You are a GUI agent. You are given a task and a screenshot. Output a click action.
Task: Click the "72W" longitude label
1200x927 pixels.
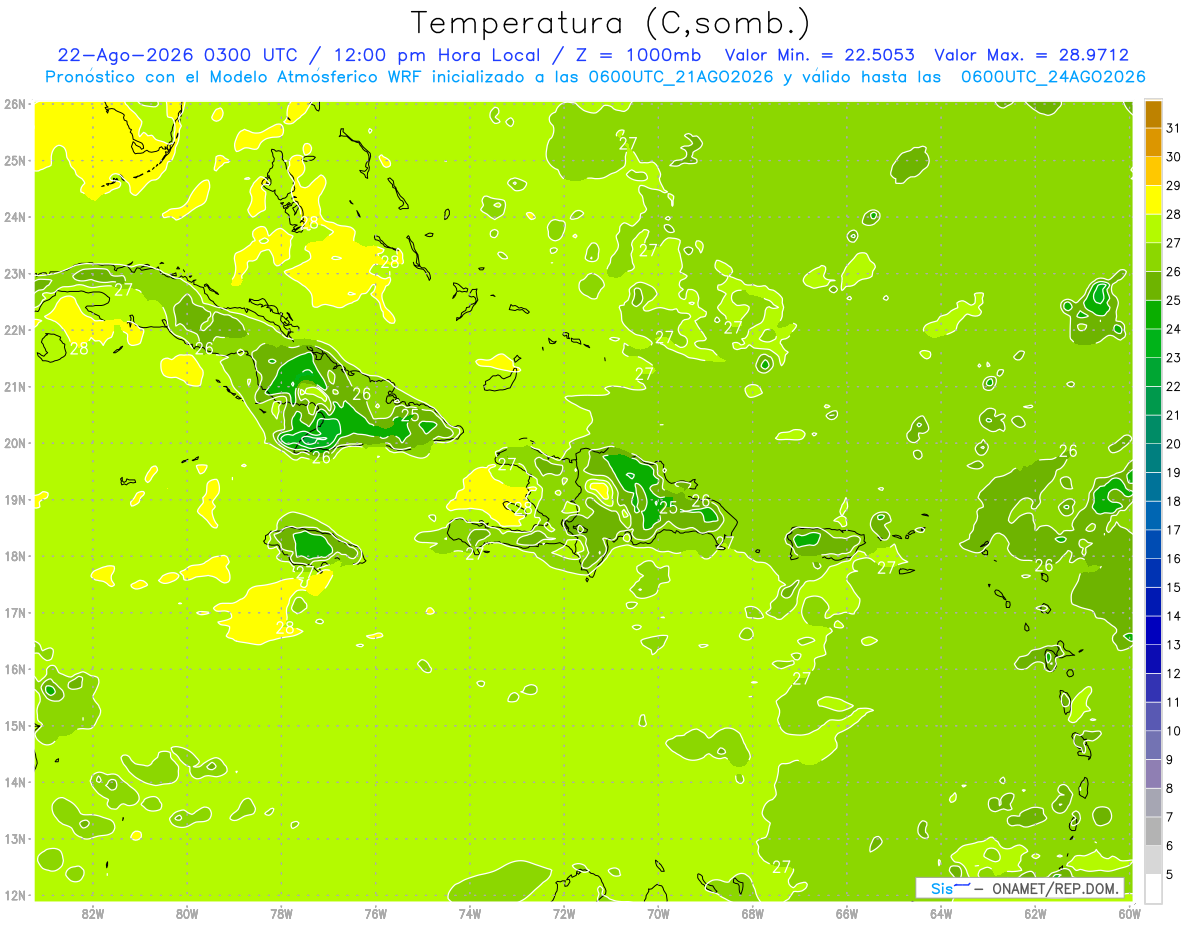pyautogui.click(x=564, y=913)
